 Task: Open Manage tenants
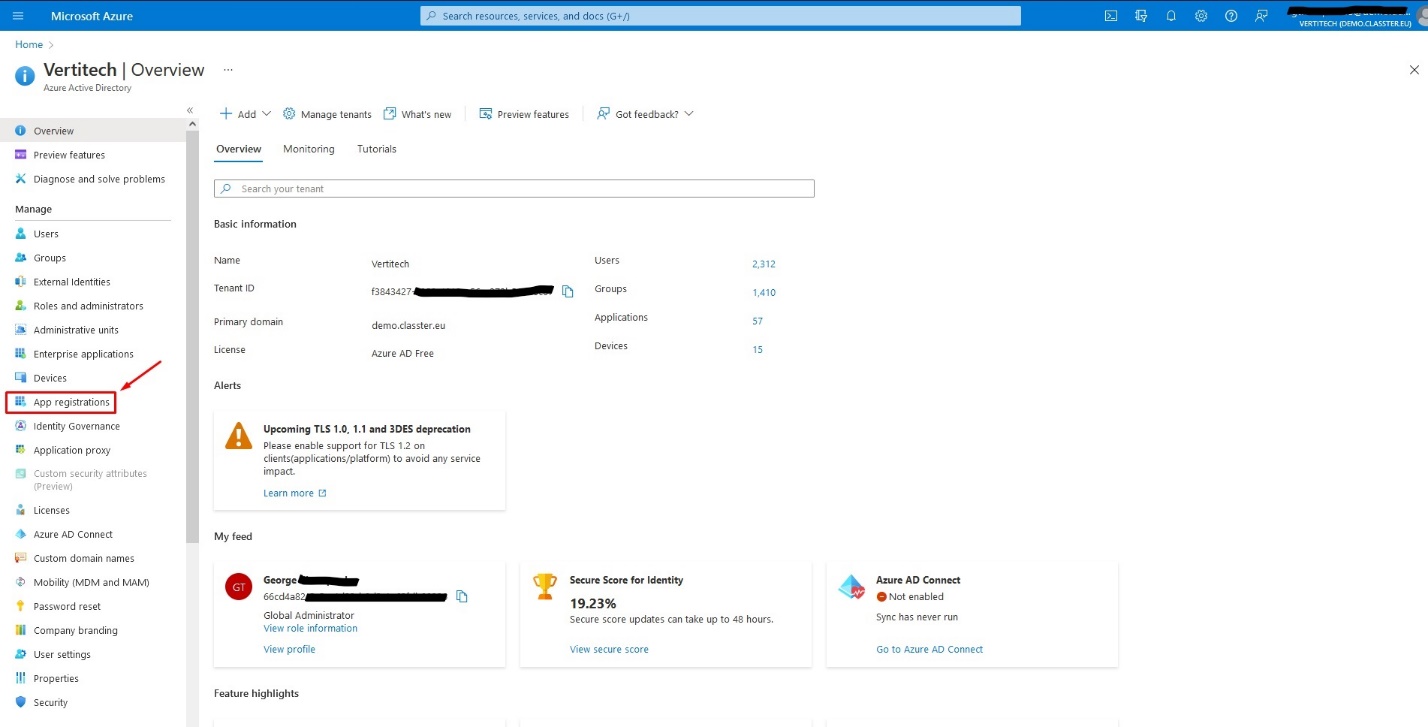[327, 114]
